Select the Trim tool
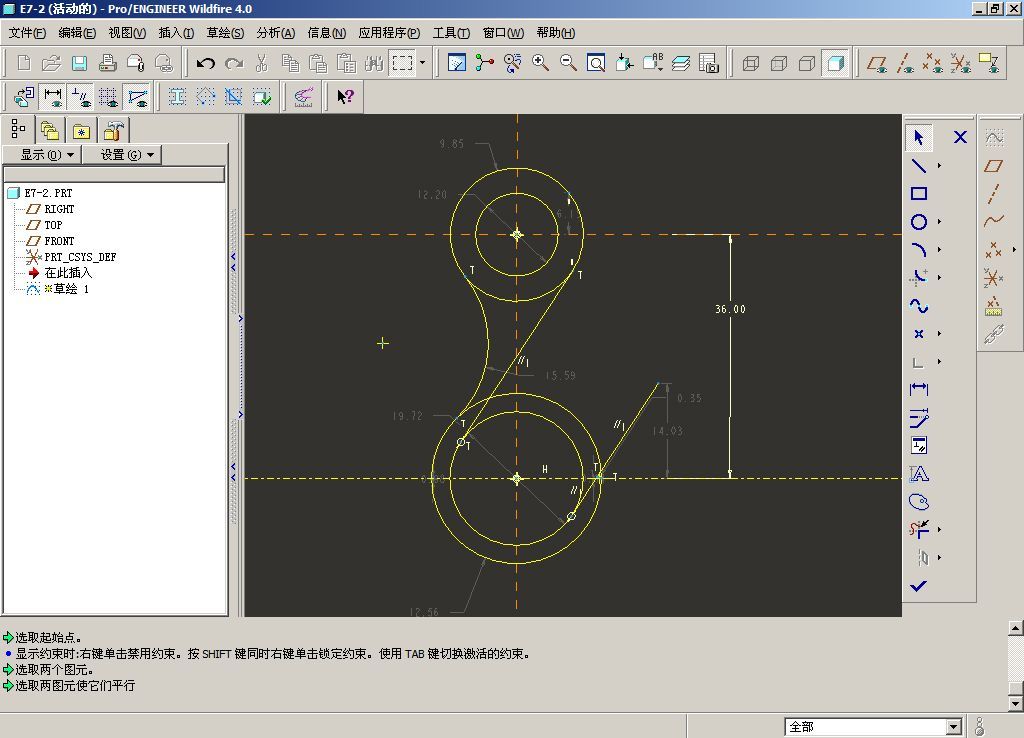The width and height of the screenshot is (1024, 738). tap(919, 530)
